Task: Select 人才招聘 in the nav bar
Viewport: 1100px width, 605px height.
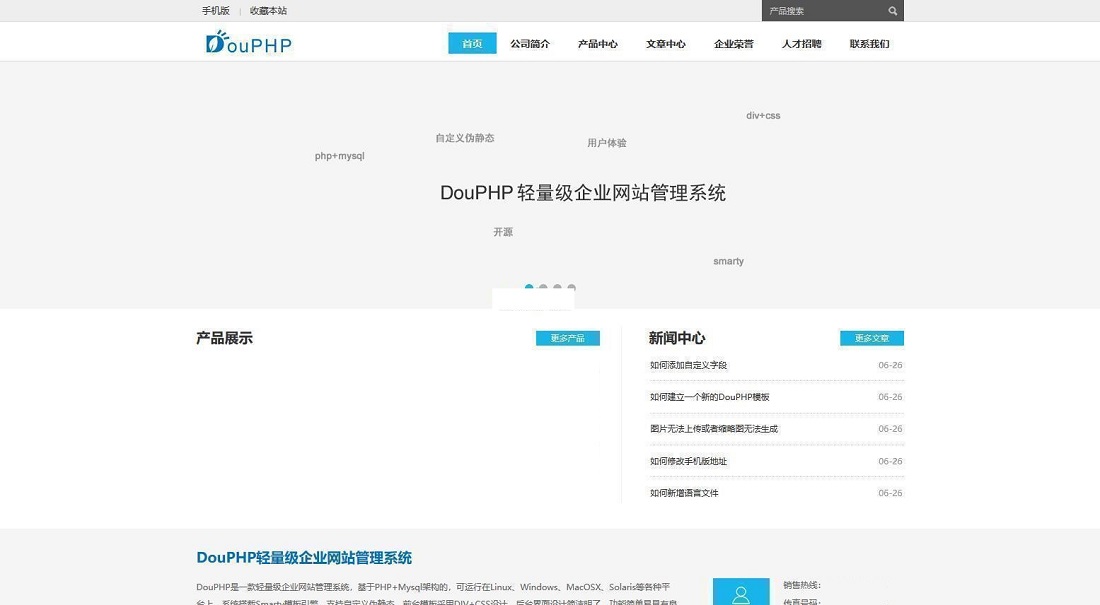Action: tap(802, 44)
